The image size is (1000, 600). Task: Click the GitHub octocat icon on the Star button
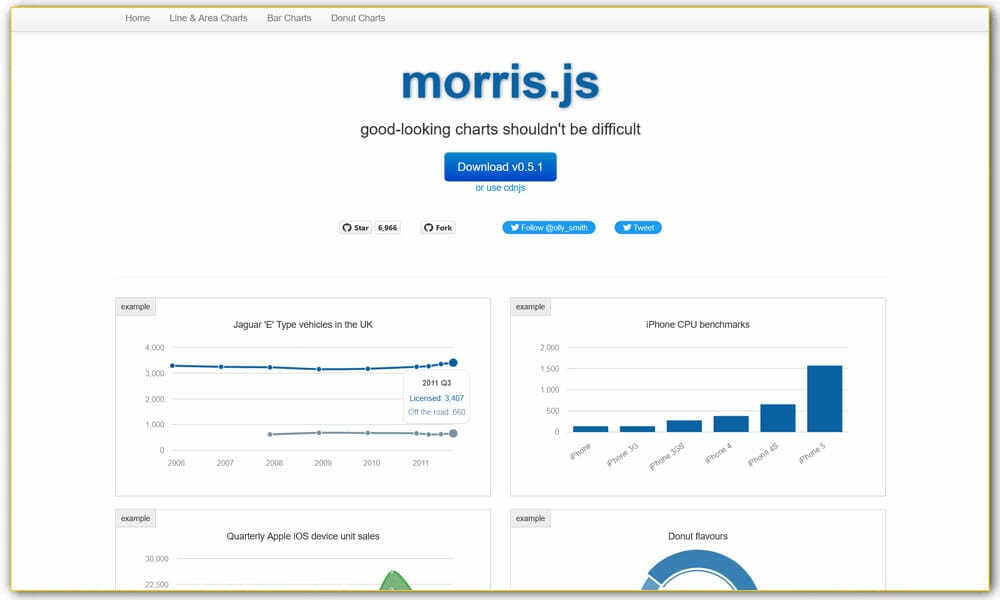(x=349, y=227)
